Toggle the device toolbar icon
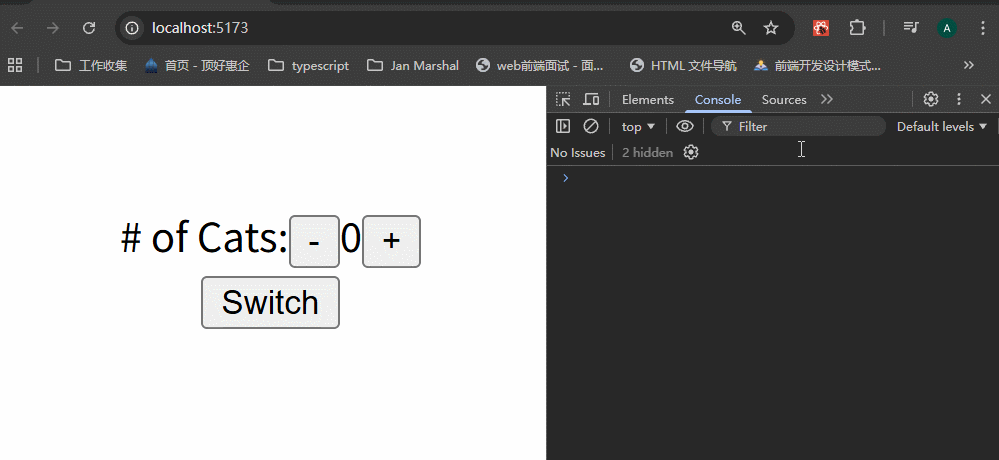Viewport: 999px width, 460px height. (591, 99)
